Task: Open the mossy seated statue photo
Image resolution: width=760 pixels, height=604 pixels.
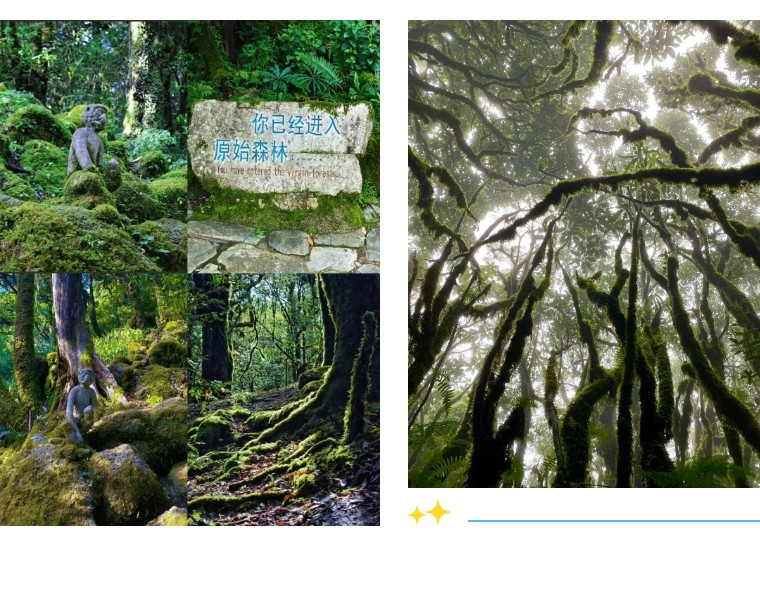Action: coord(93,146)
